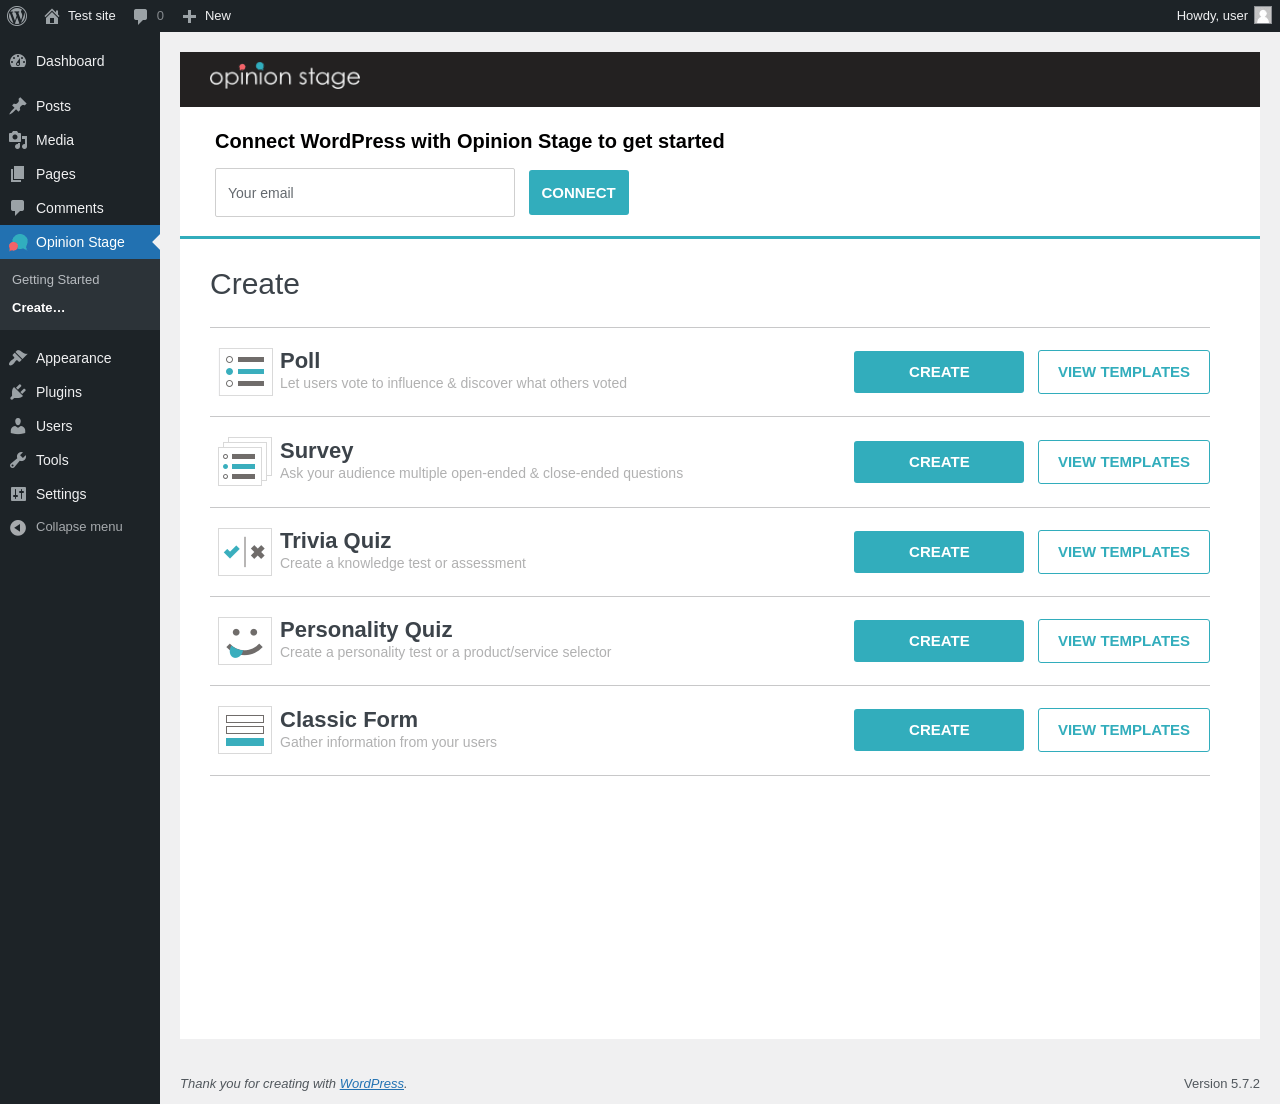Click the Personality Quiz smiley icon

coord(245,641)
